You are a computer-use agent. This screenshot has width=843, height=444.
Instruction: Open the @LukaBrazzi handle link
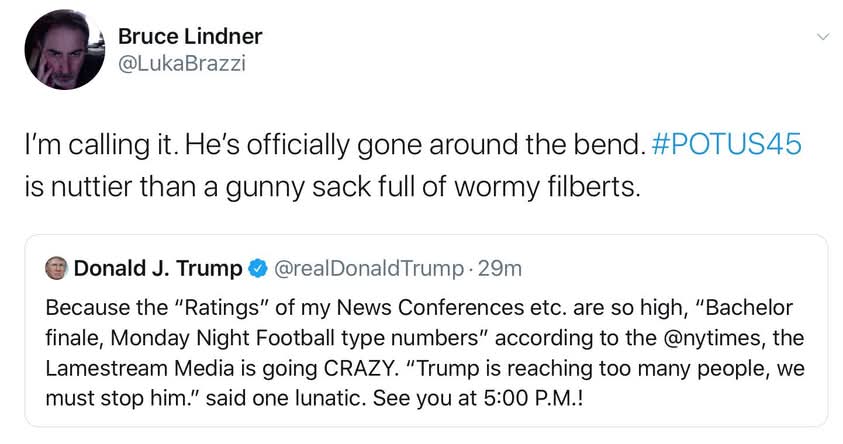pyautogui.click(x=182, y=63)
